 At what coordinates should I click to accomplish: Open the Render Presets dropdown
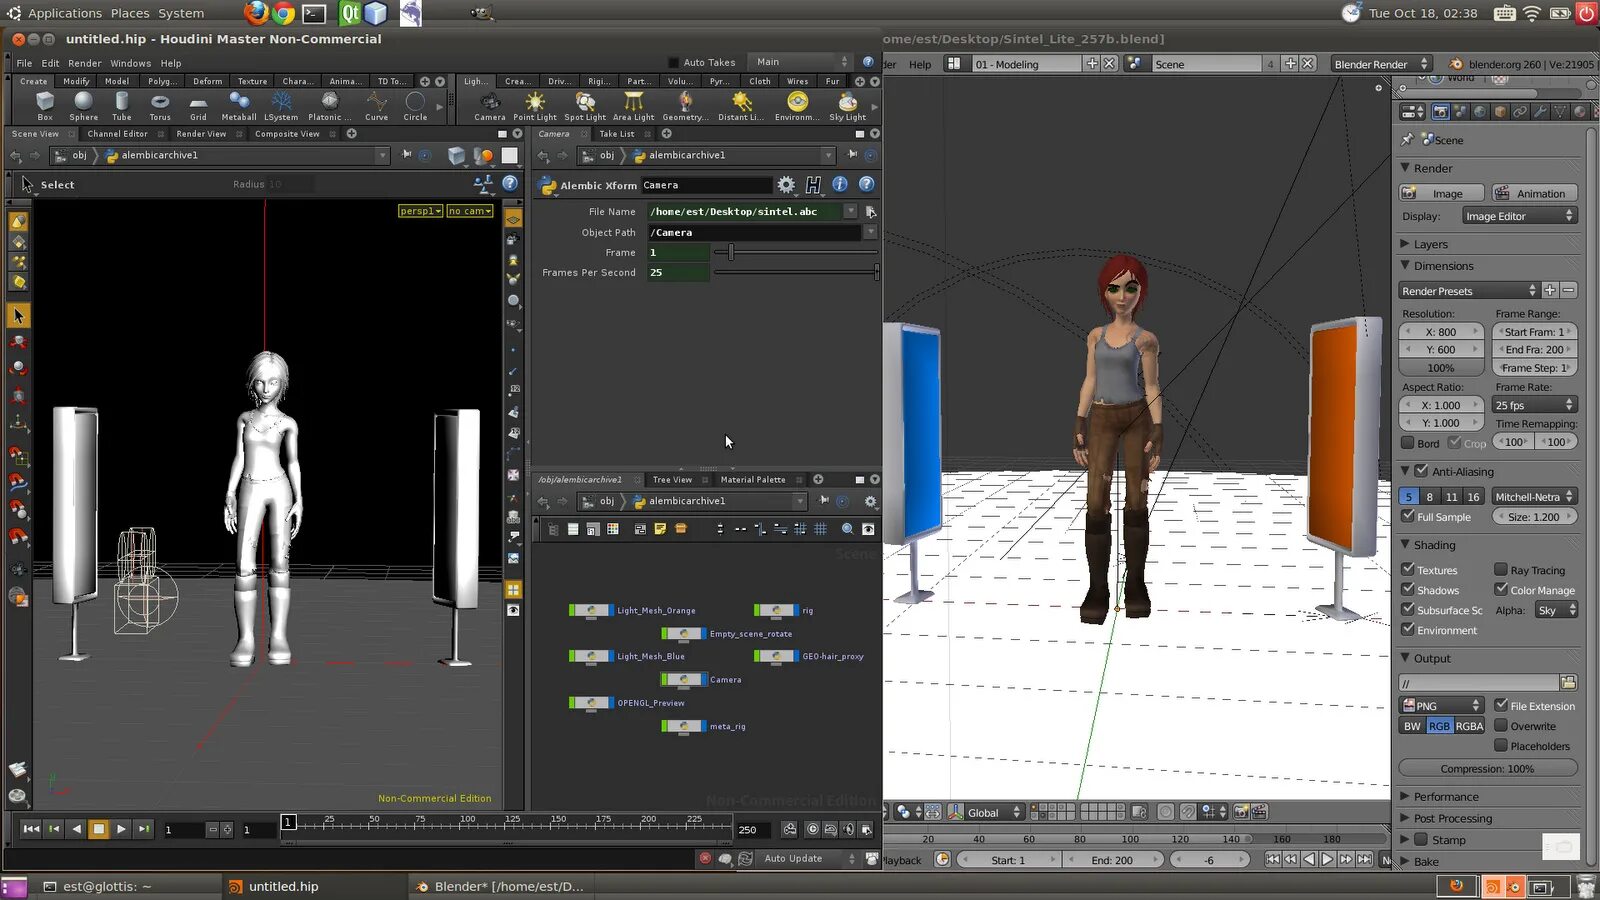coord(1469,291)
